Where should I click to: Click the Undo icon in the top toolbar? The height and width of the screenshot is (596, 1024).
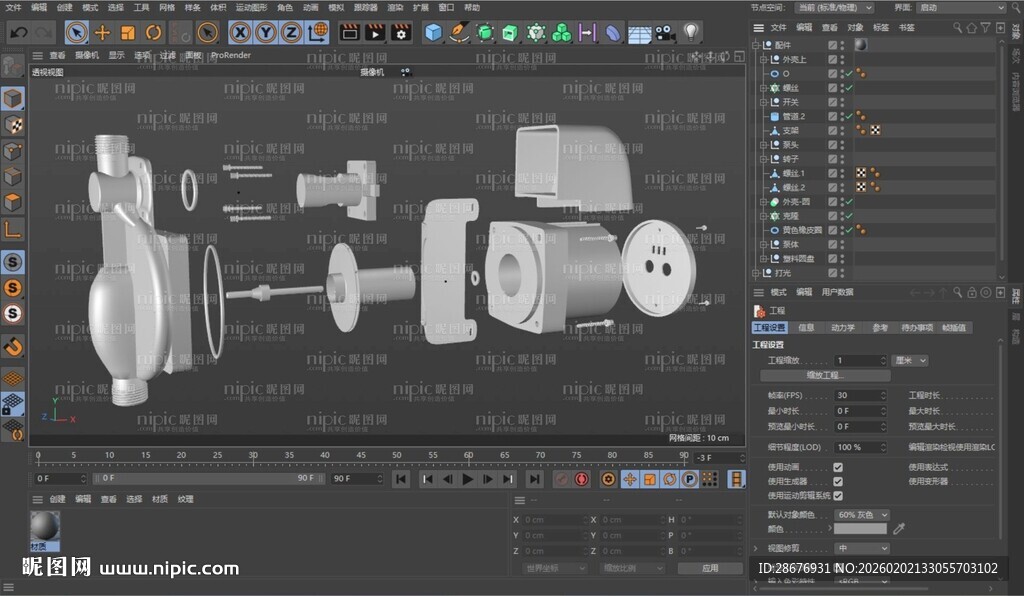pos(17,31)
